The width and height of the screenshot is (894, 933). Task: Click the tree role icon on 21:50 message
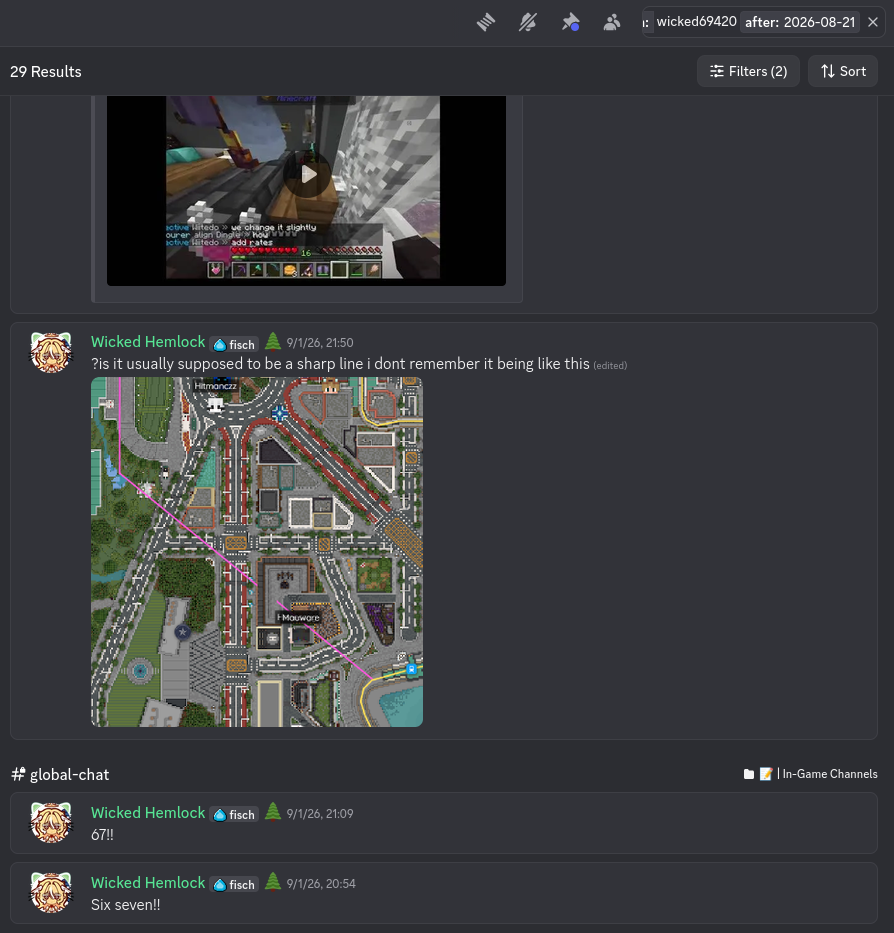[x=273, y=342]
